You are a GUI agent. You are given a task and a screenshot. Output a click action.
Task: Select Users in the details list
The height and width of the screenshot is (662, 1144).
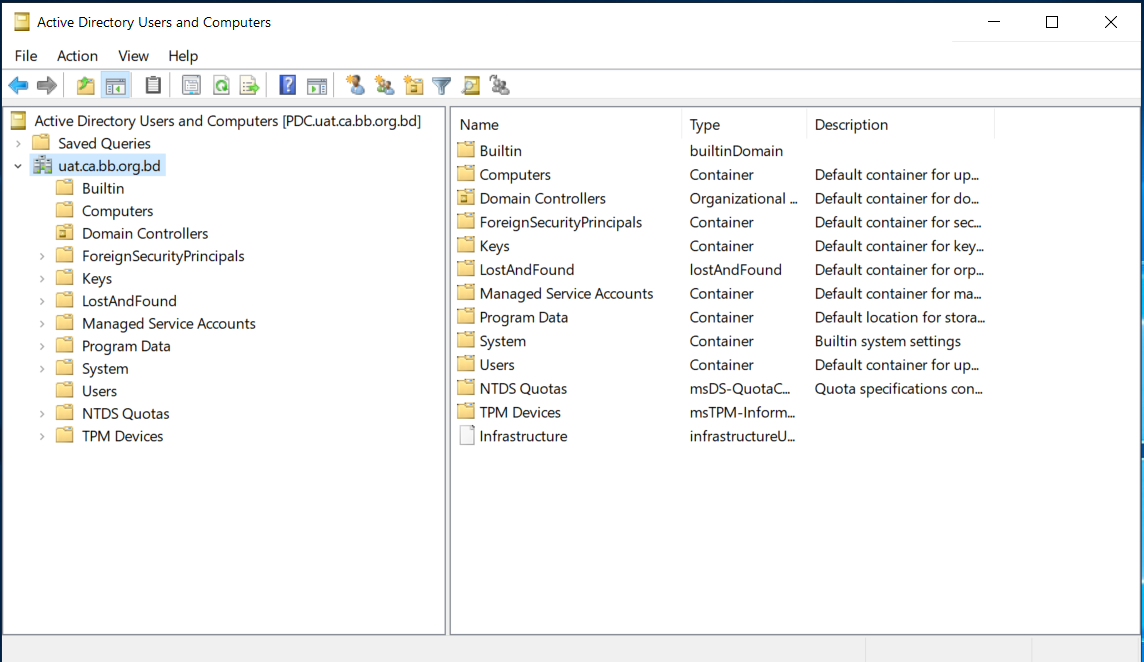tap(497, 364)
